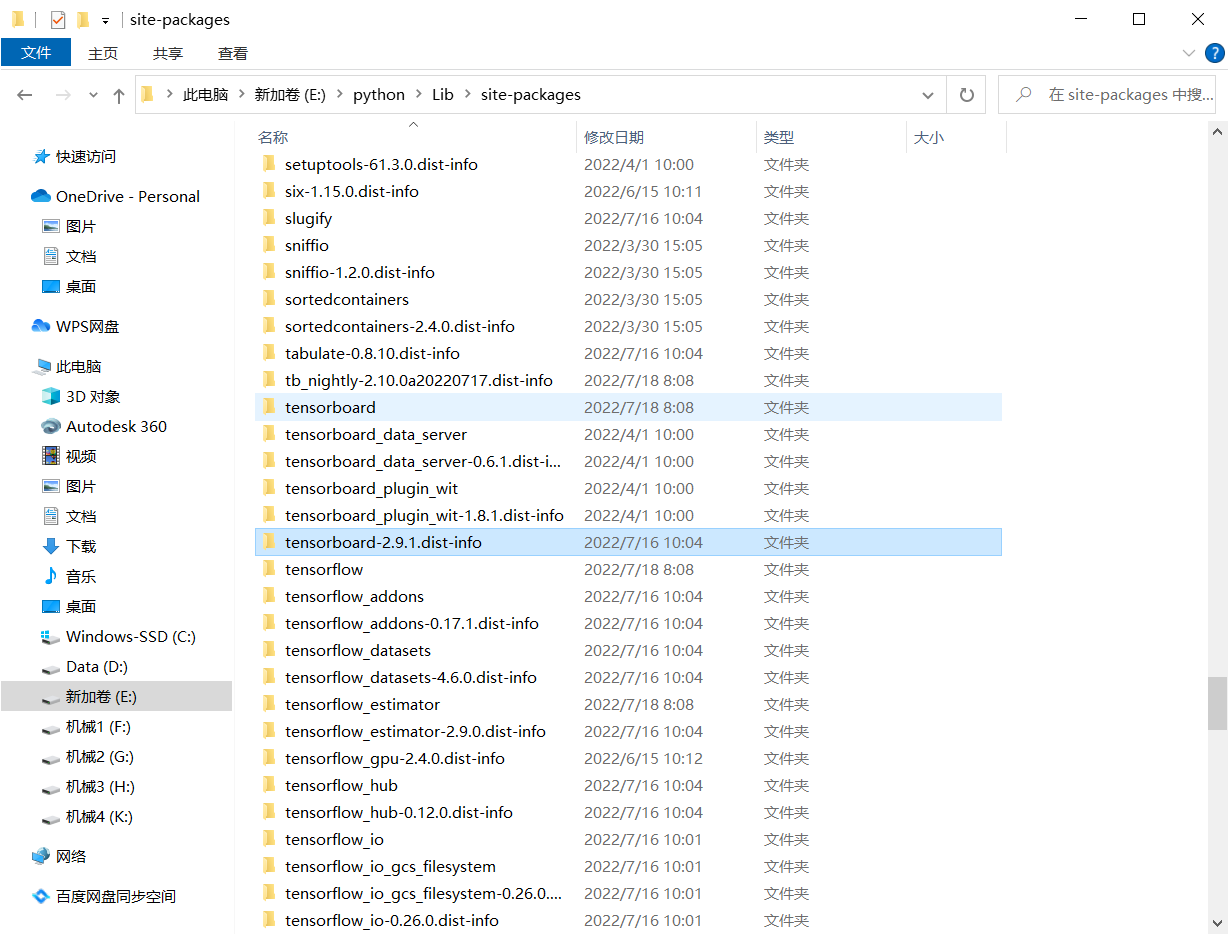Switch to the 查看 ribbon tab

[x=233, y=53]
